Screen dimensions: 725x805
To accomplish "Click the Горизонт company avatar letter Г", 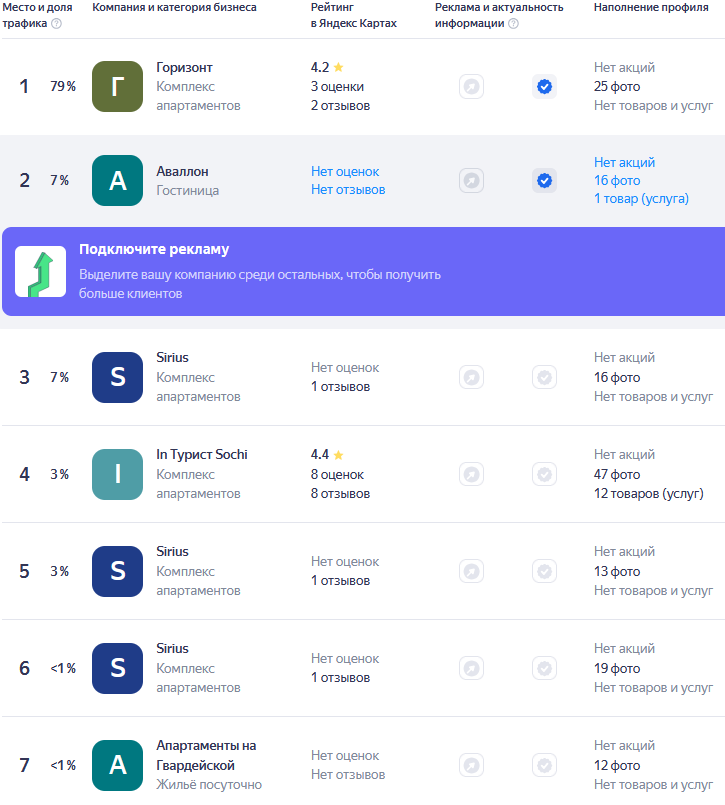I will pyautogui.click(x=118, y=86).
